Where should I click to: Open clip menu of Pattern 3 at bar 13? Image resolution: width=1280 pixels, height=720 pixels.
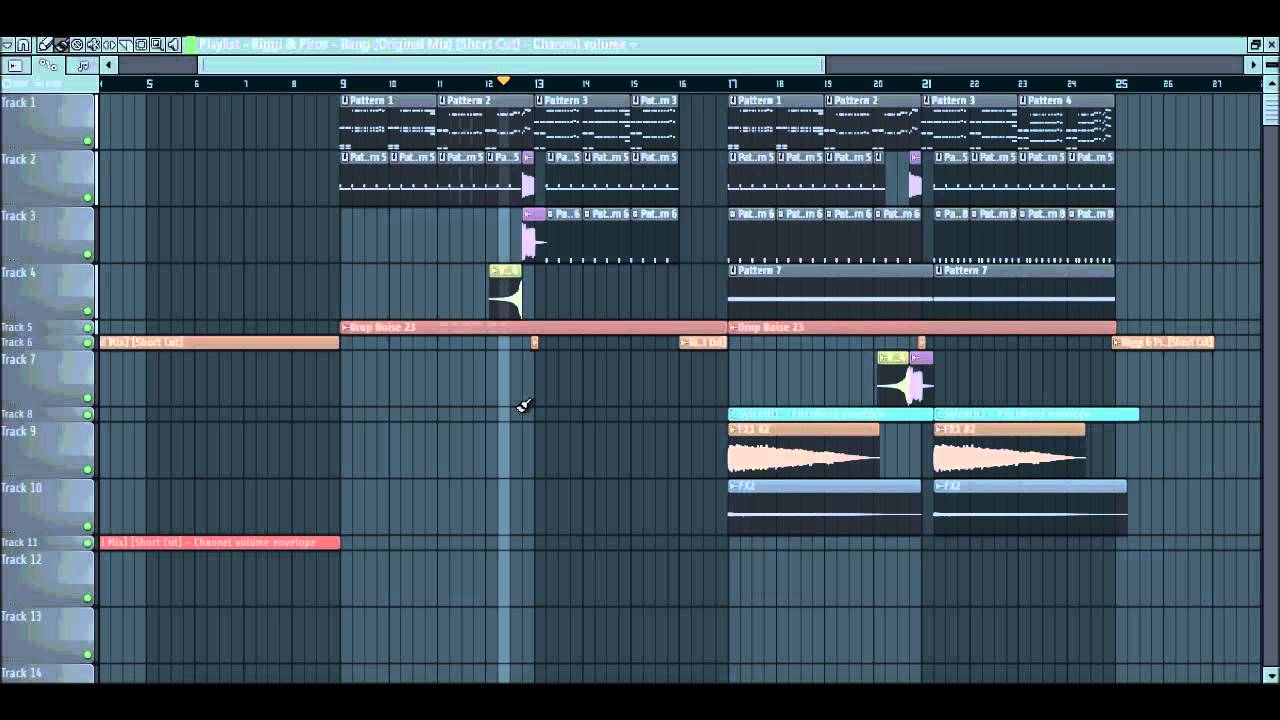click(539, 100)
